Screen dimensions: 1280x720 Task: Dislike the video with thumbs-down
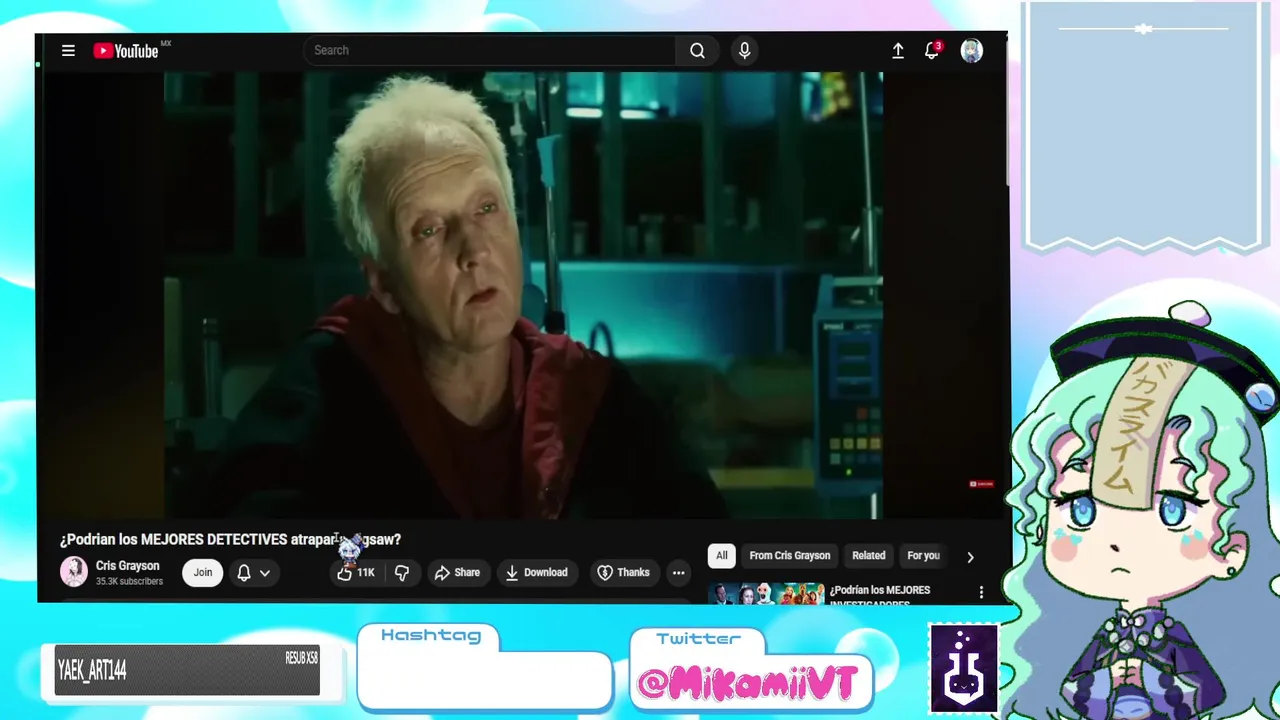402,573
